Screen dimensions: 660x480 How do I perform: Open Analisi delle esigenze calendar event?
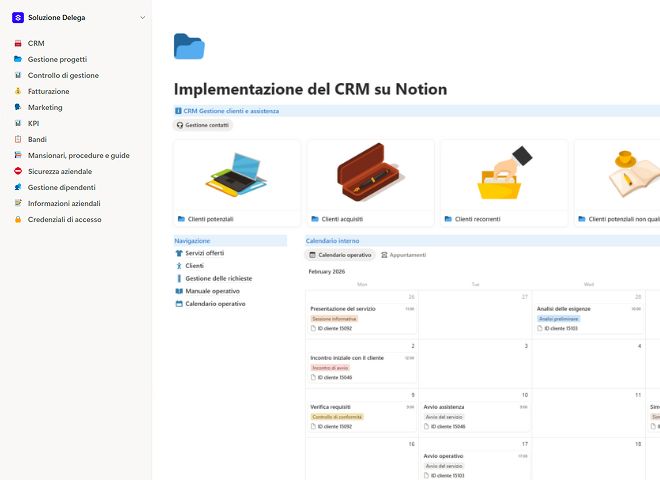pos(588,319)
